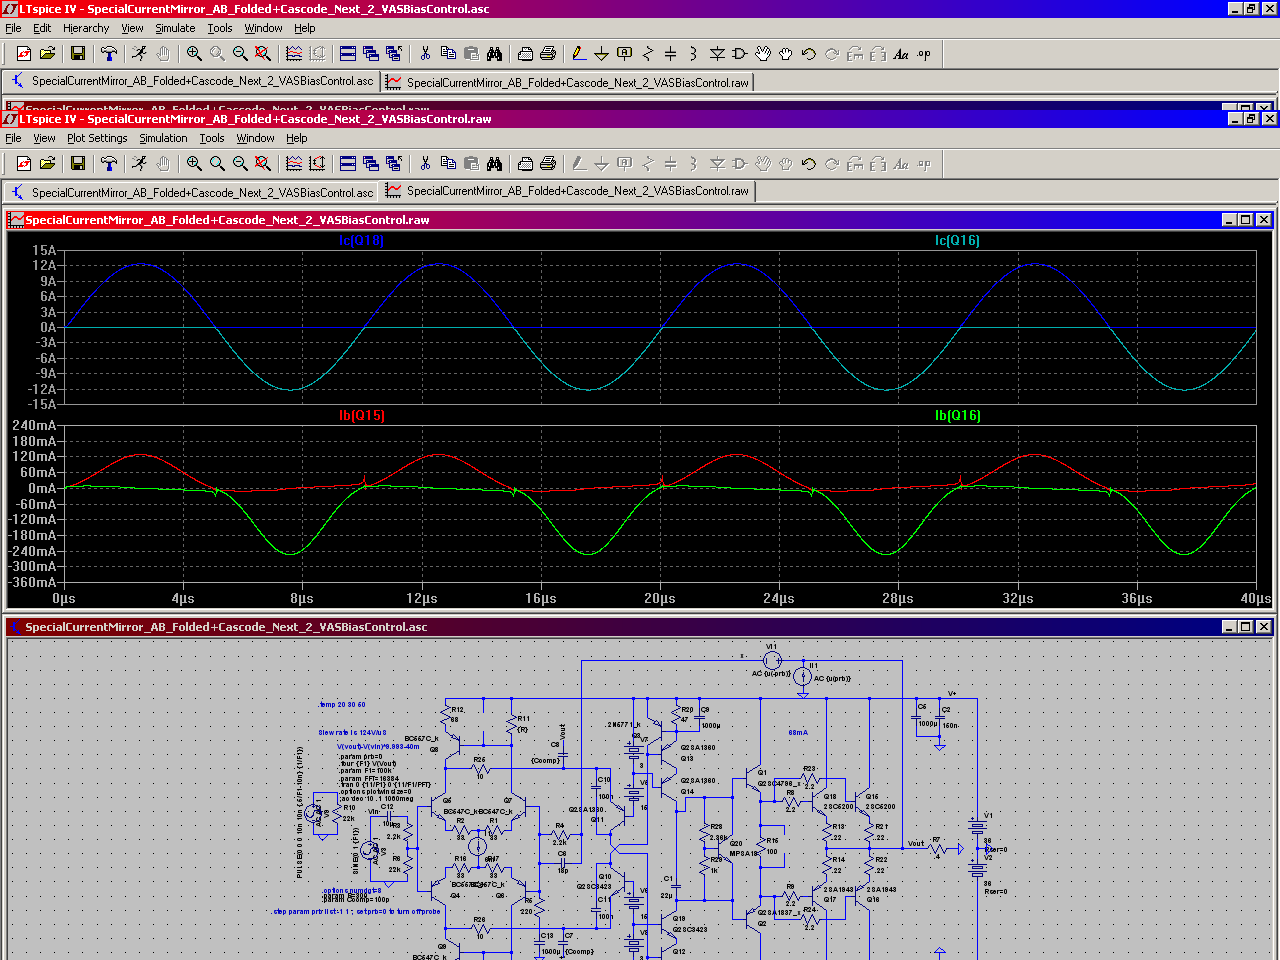Click Run simulation icon in .asc window toolbar
Screen dimensions: 1280x960
click(x=139, y=54)
